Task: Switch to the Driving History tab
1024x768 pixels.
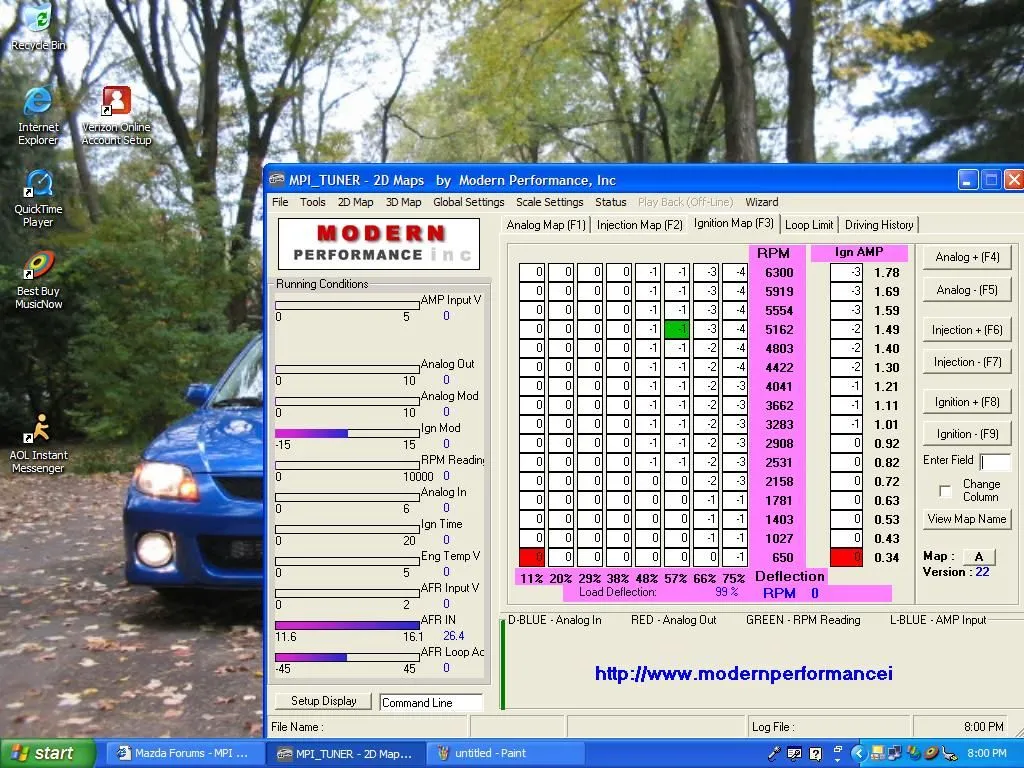Action: point(878,225)
